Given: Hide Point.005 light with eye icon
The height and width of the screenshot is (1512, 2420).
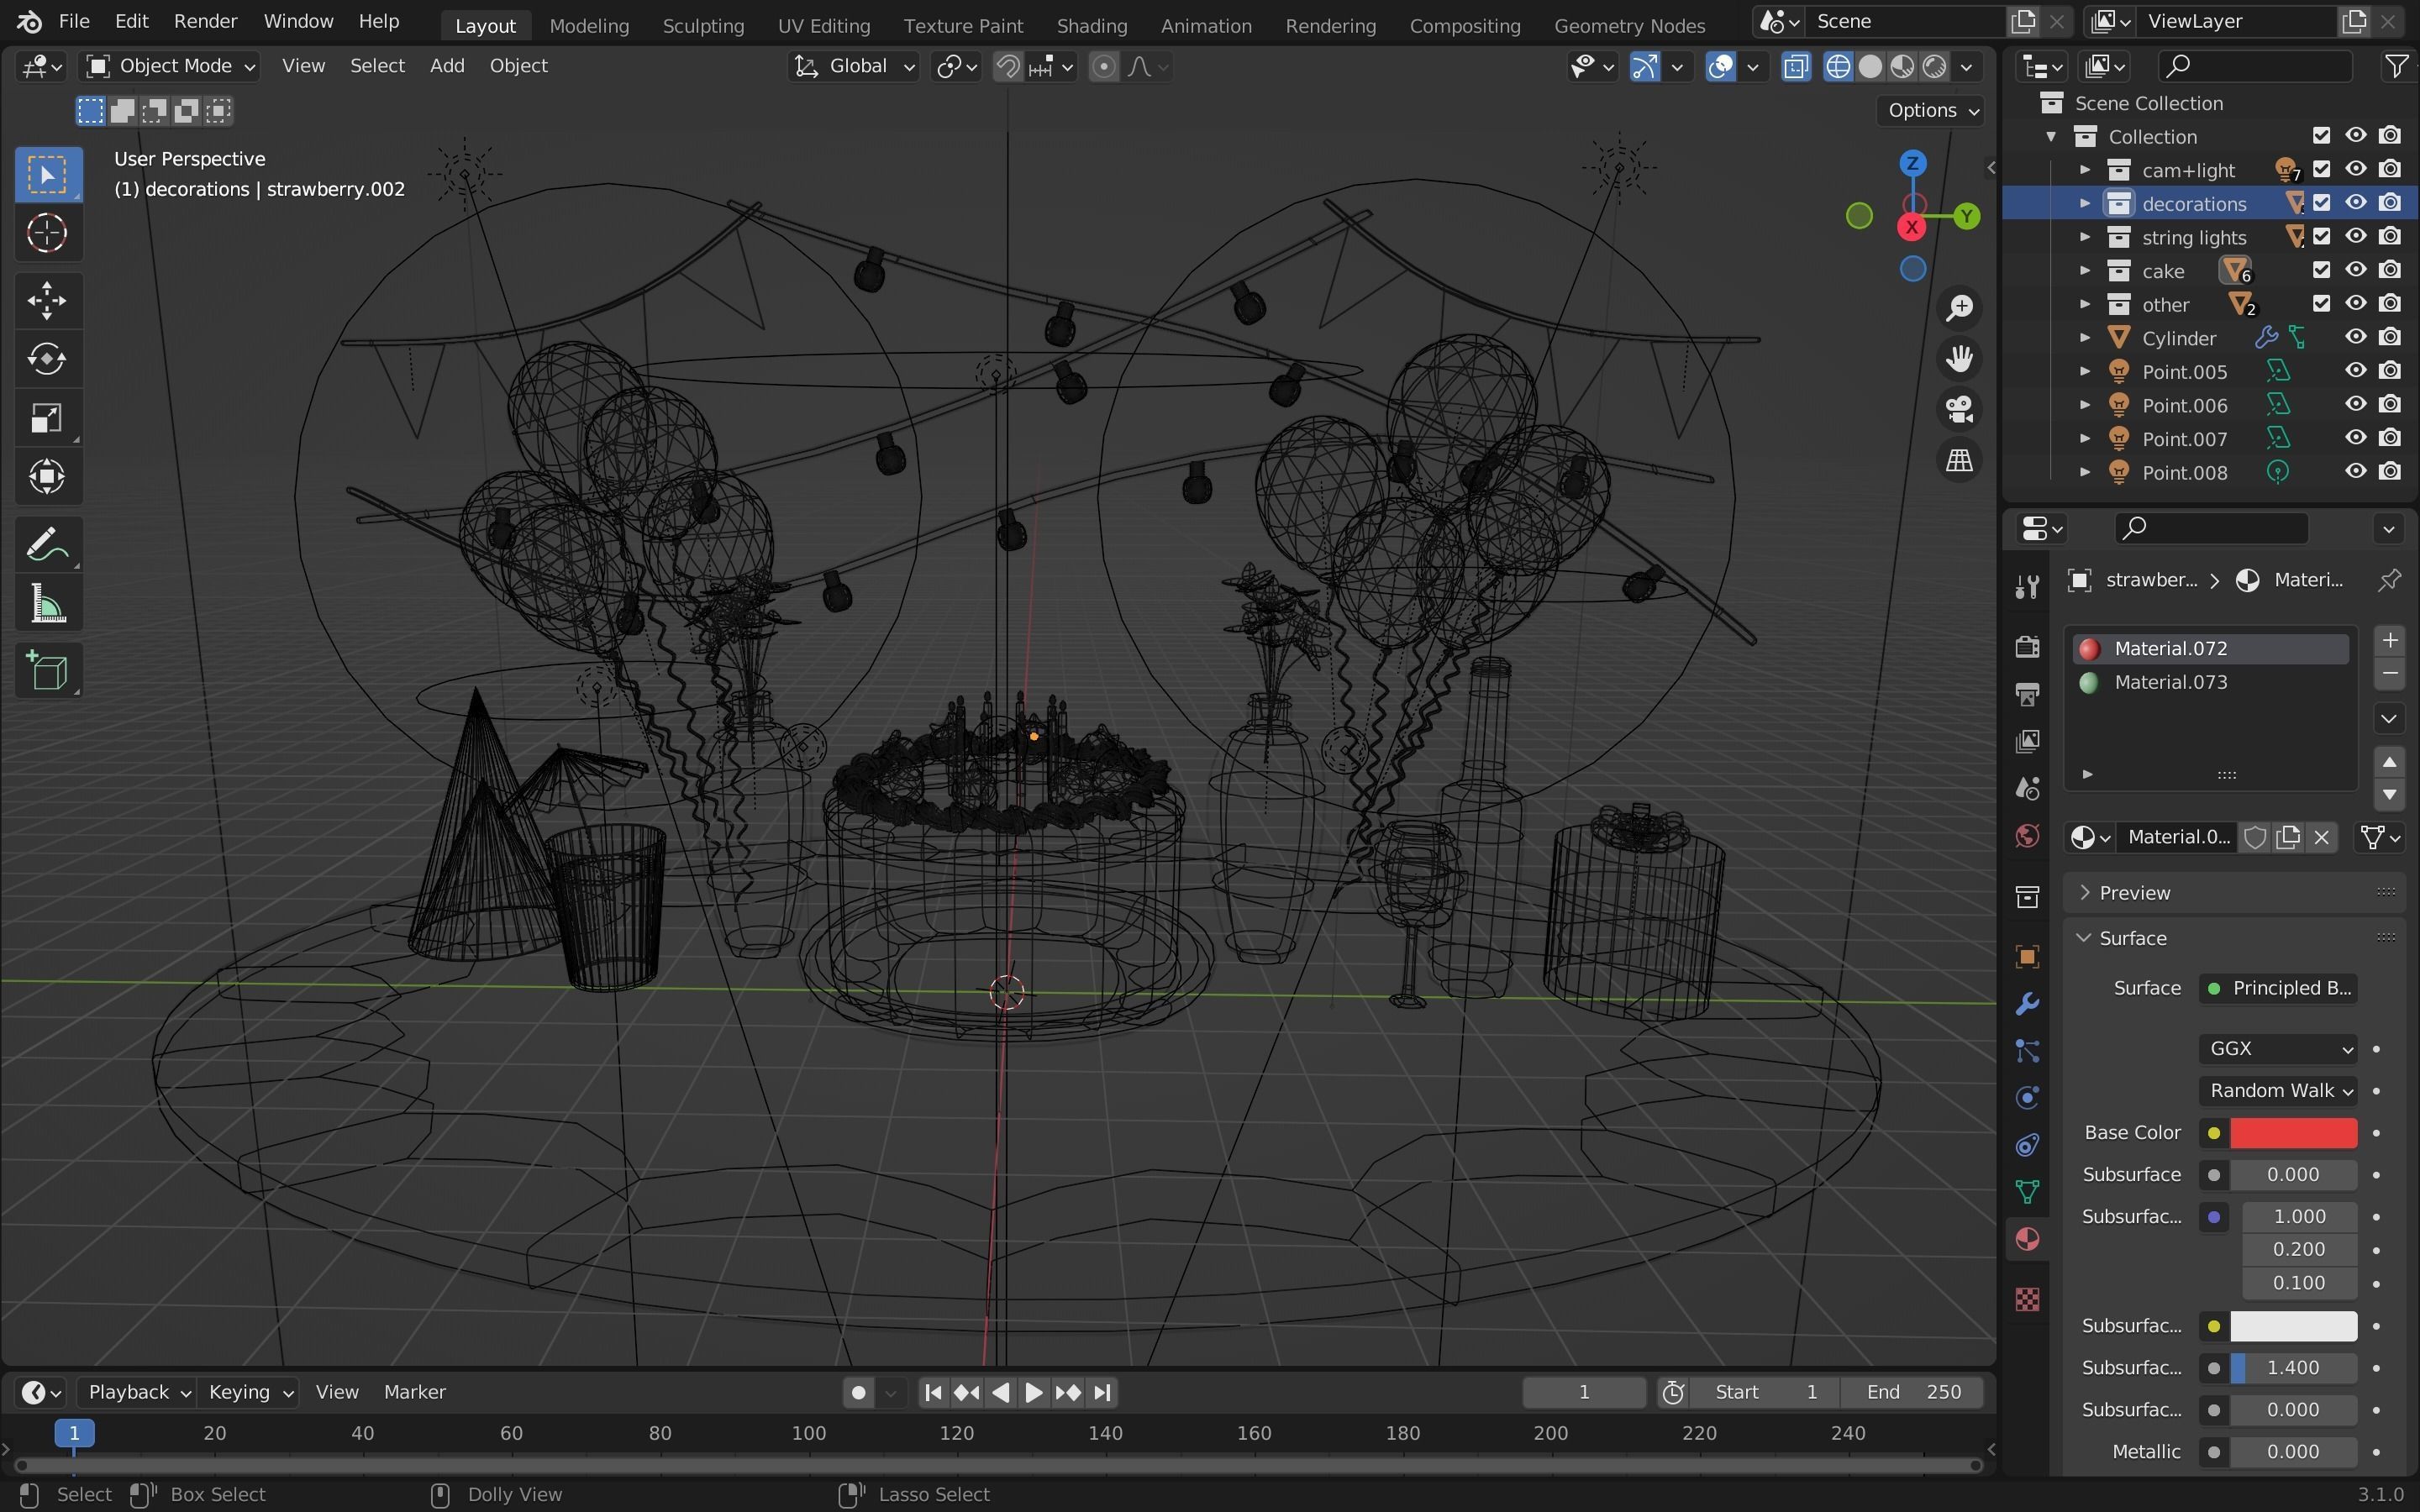Looking at the screenshot, I should click(x=2355, y=371).
